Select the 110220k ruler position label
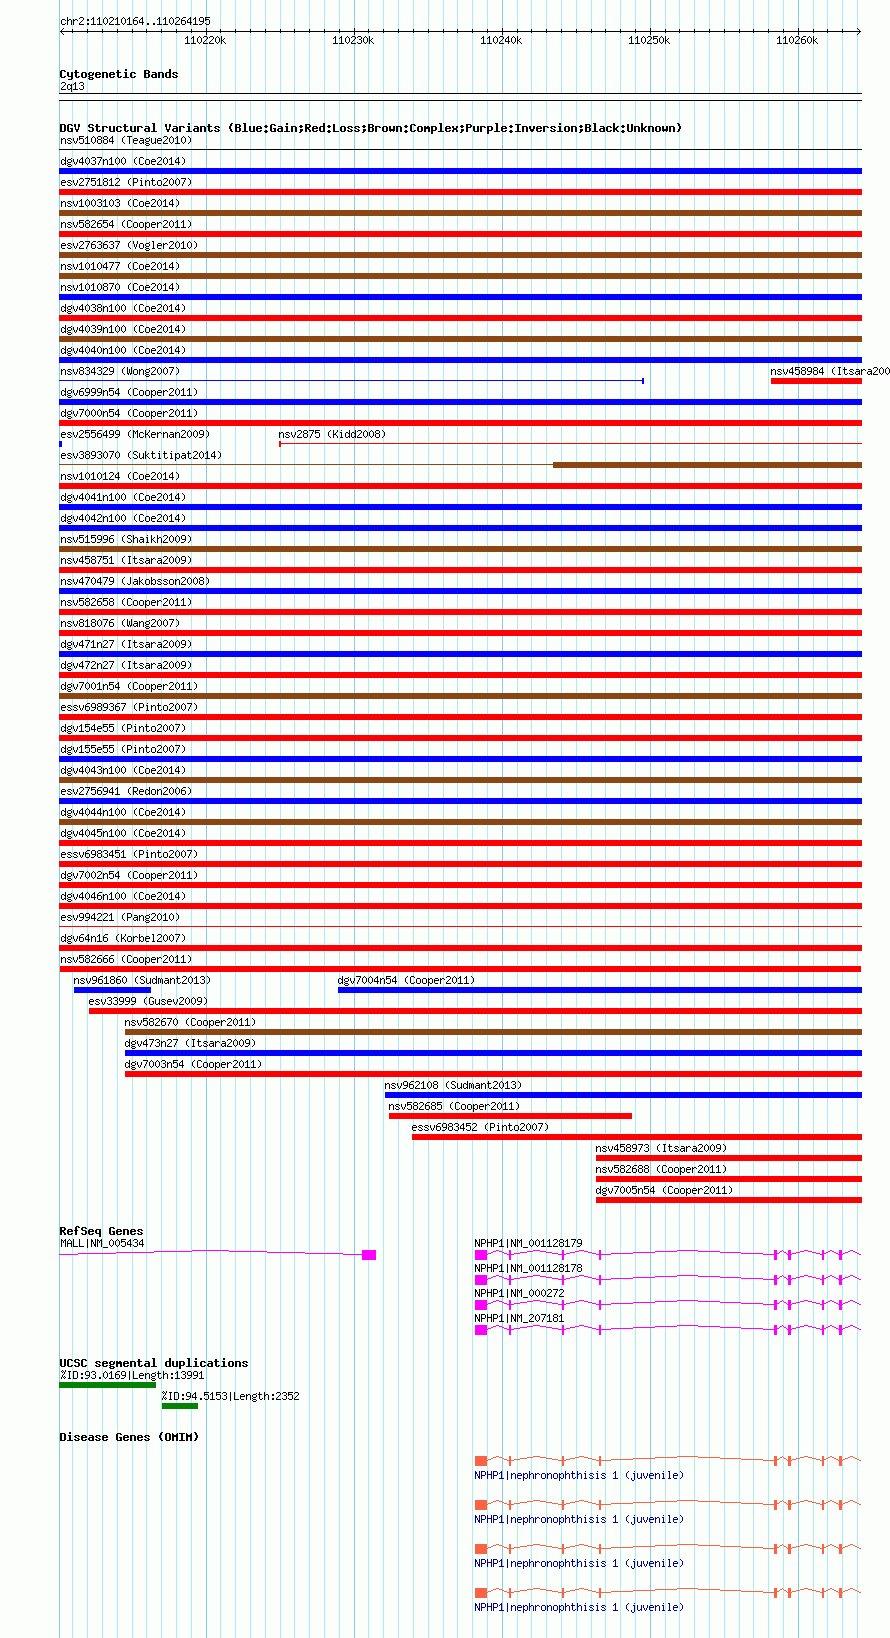890x1638 pixels. point(205,40)
